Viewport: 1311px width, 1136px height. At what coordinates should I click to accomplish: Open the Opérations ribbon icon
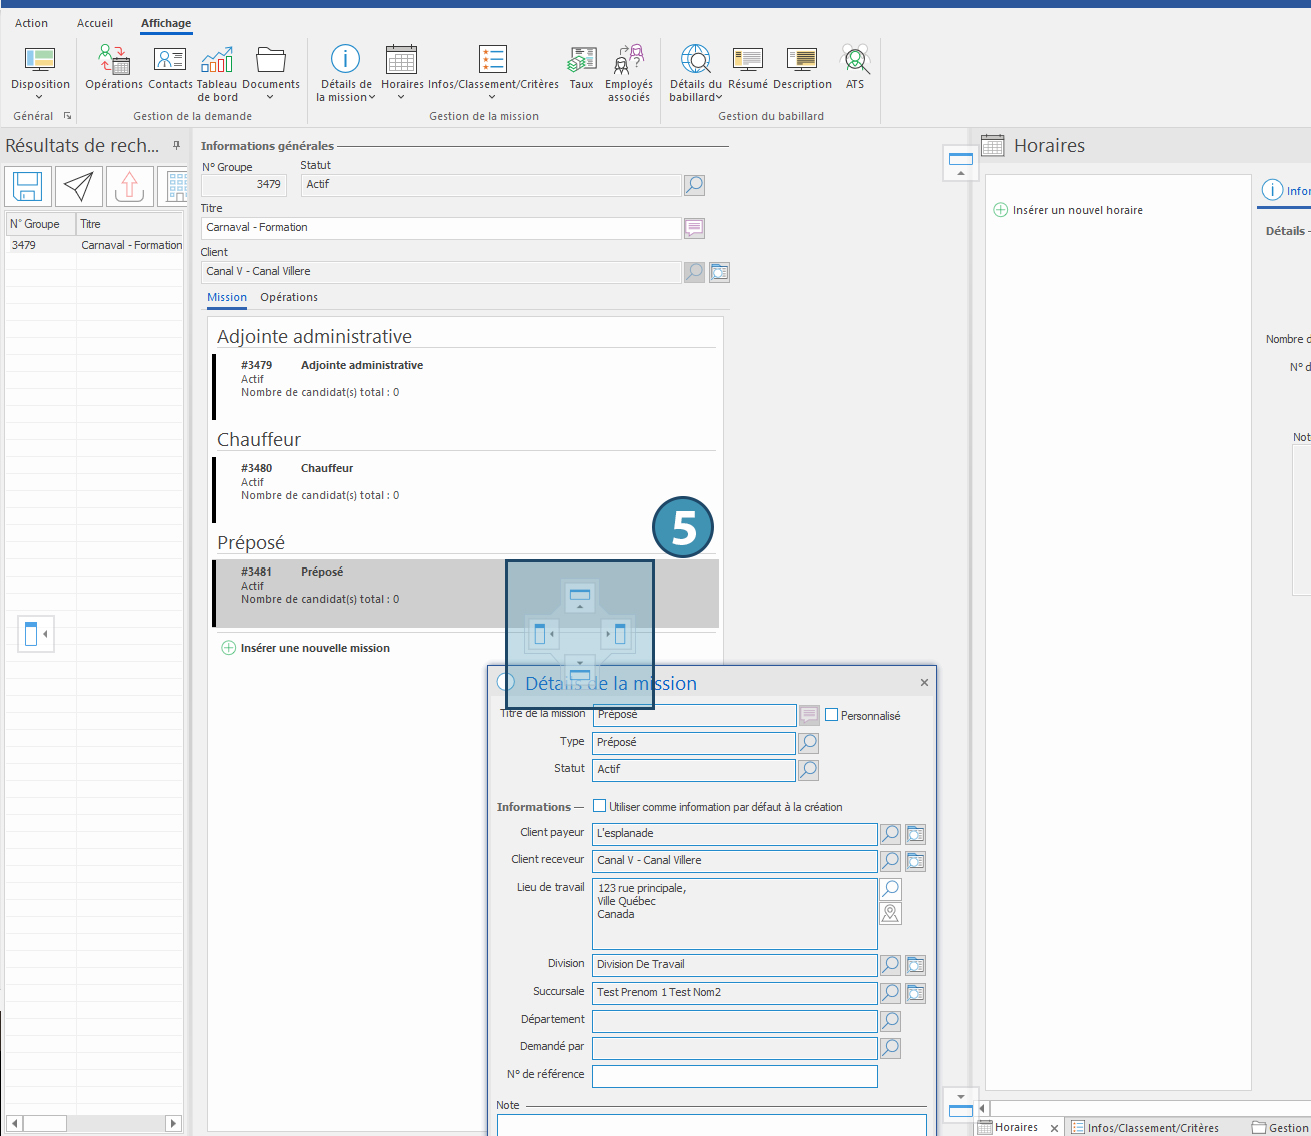114,69
